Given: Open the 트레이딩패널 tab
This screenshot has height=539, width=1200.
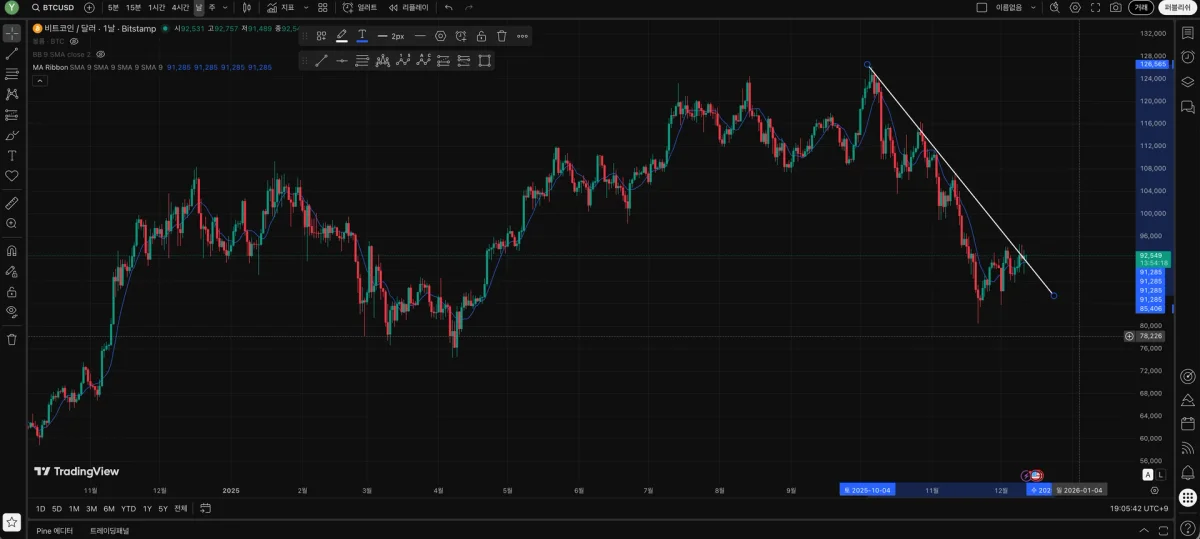Looking at the screenshot, I should click(110, 530).
